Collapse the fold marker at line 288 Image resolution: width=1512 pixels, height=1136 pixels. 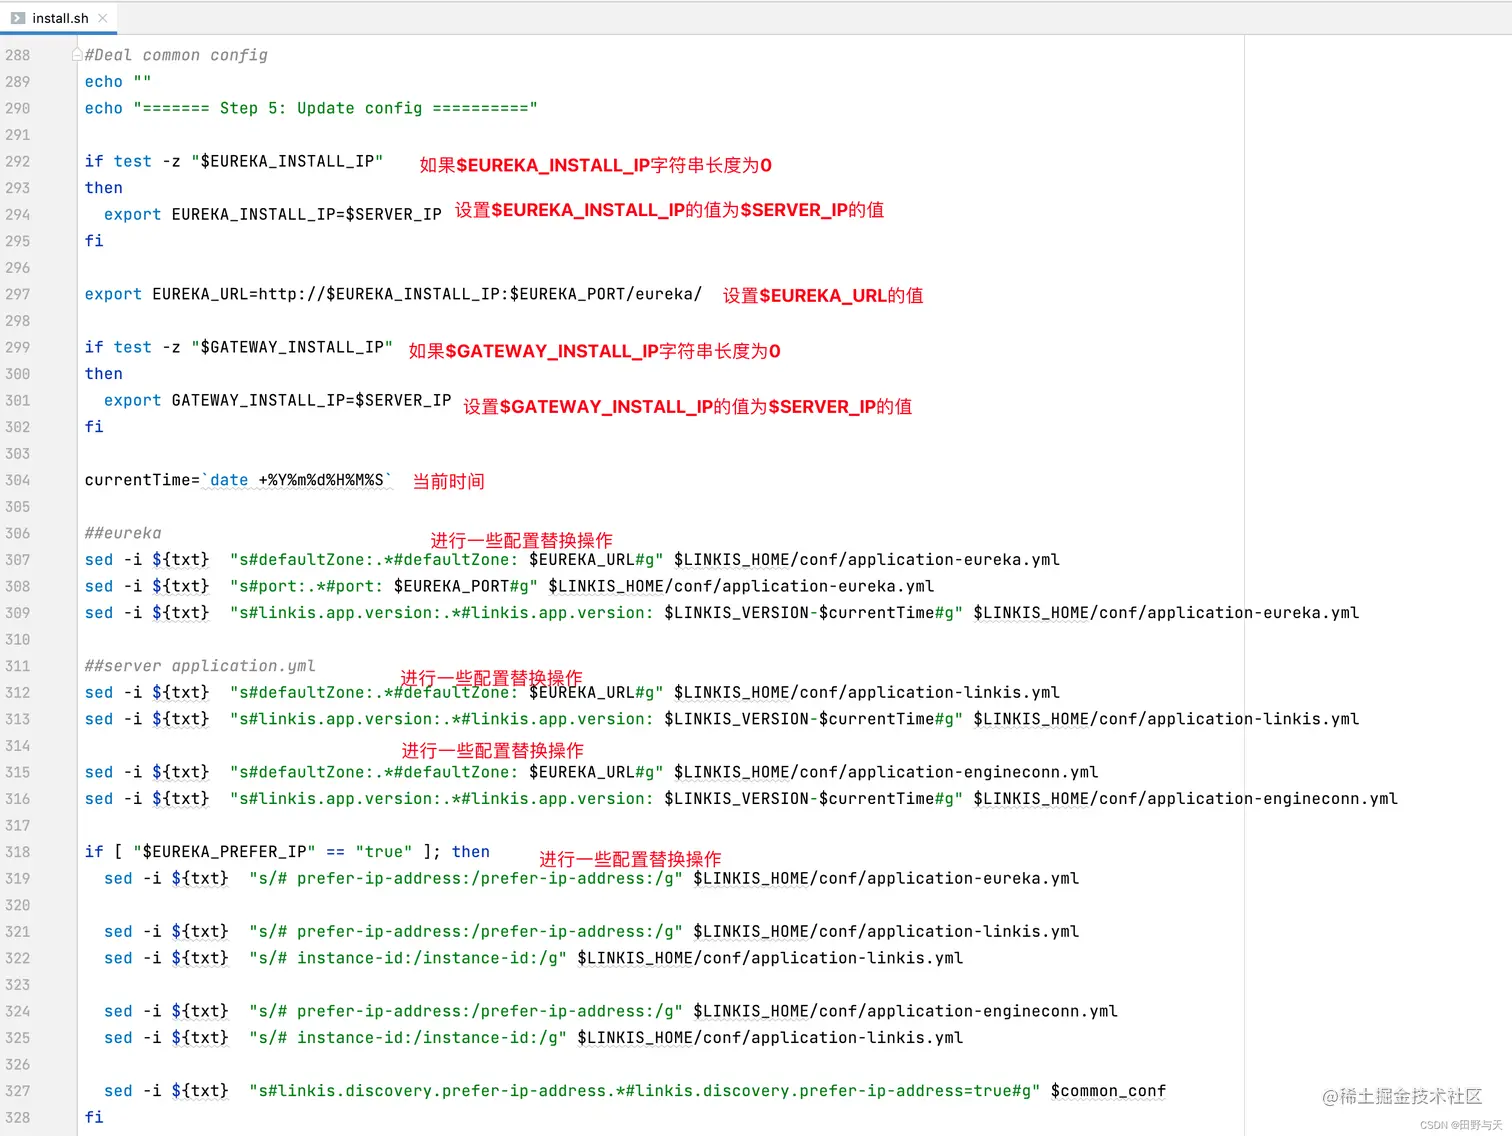click(77, 55)
